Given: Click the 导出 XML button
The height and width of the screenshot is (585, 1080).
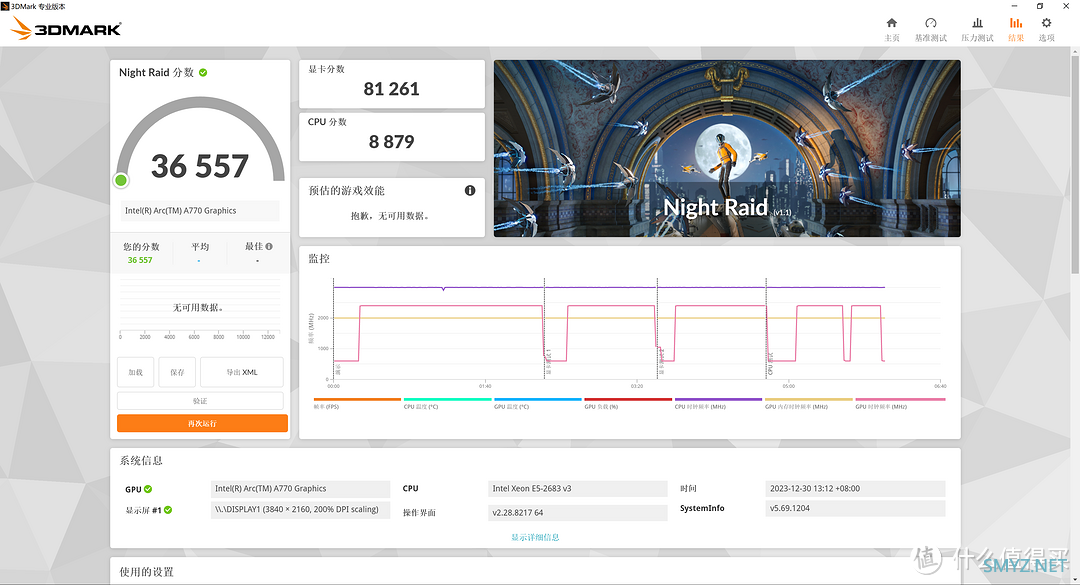Looking at the screenshot, I should (x=242, y=372).
